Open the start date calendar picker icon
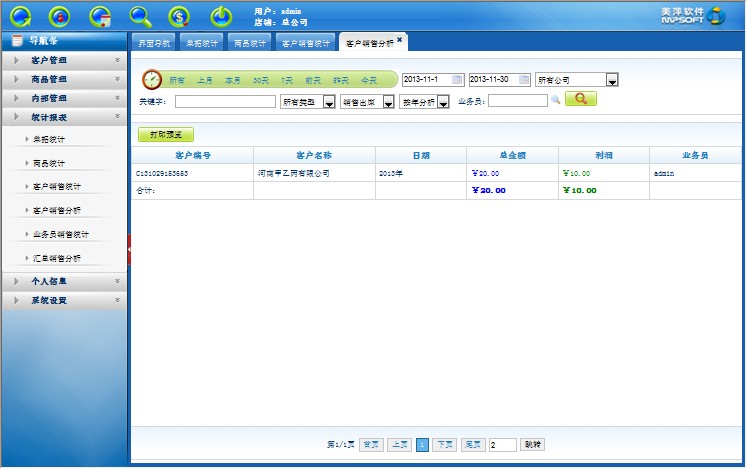747x469 pixels. (457, 80)
